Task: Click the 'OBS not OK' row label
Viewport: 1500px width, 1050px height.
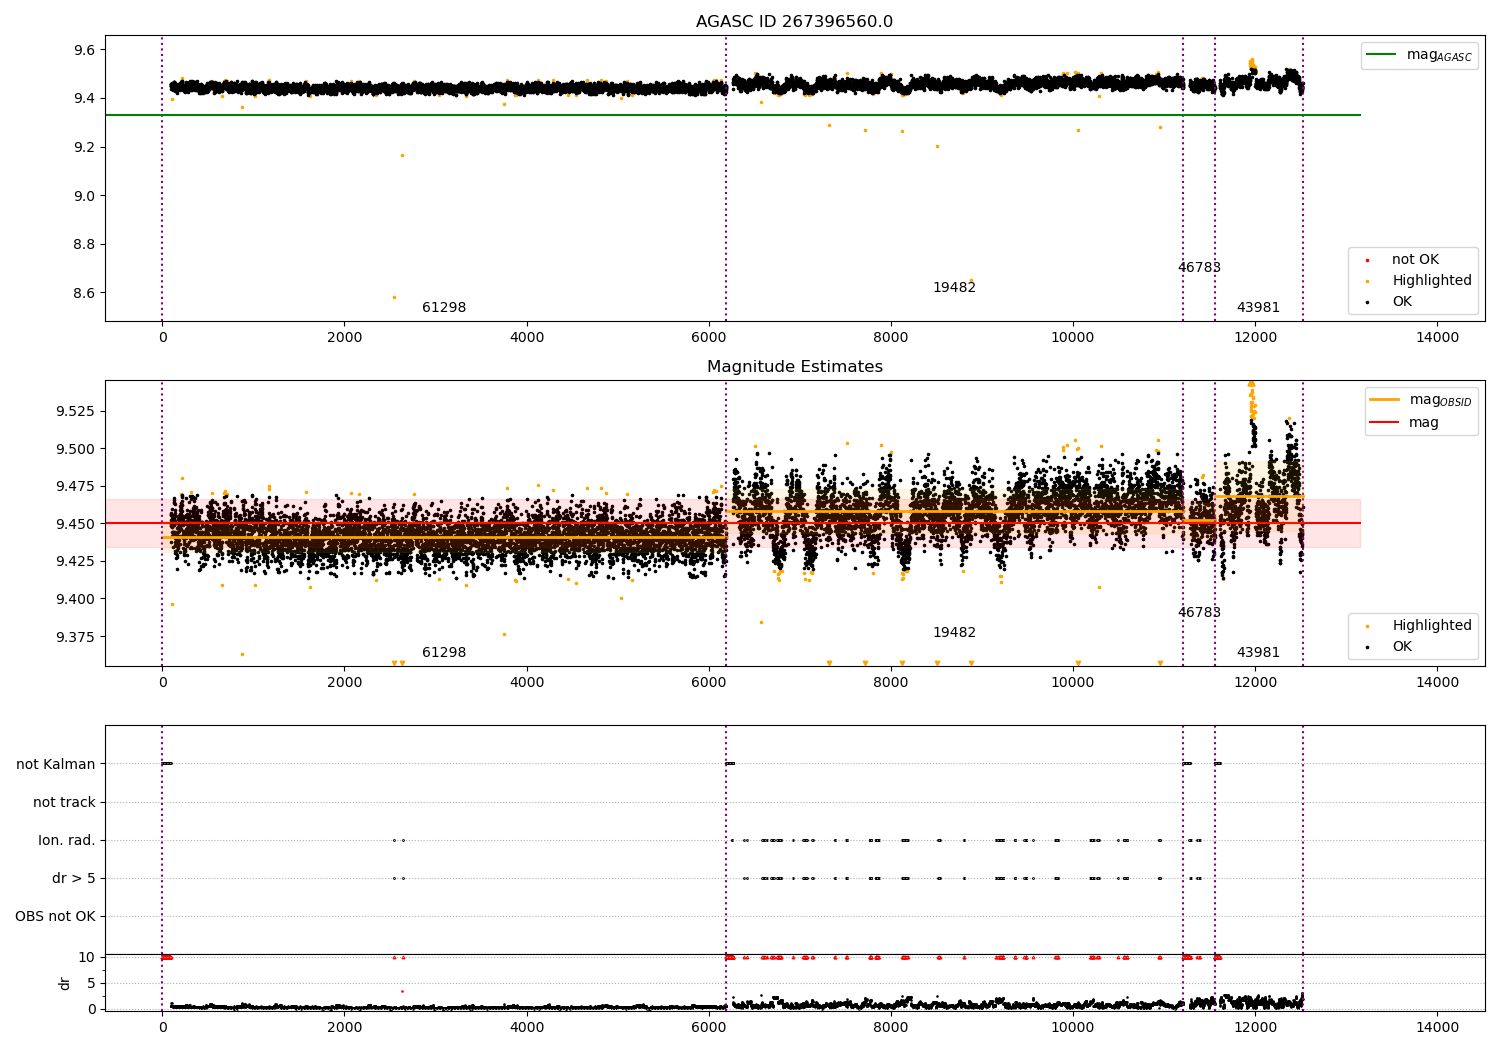Action: tap(55, 916)
